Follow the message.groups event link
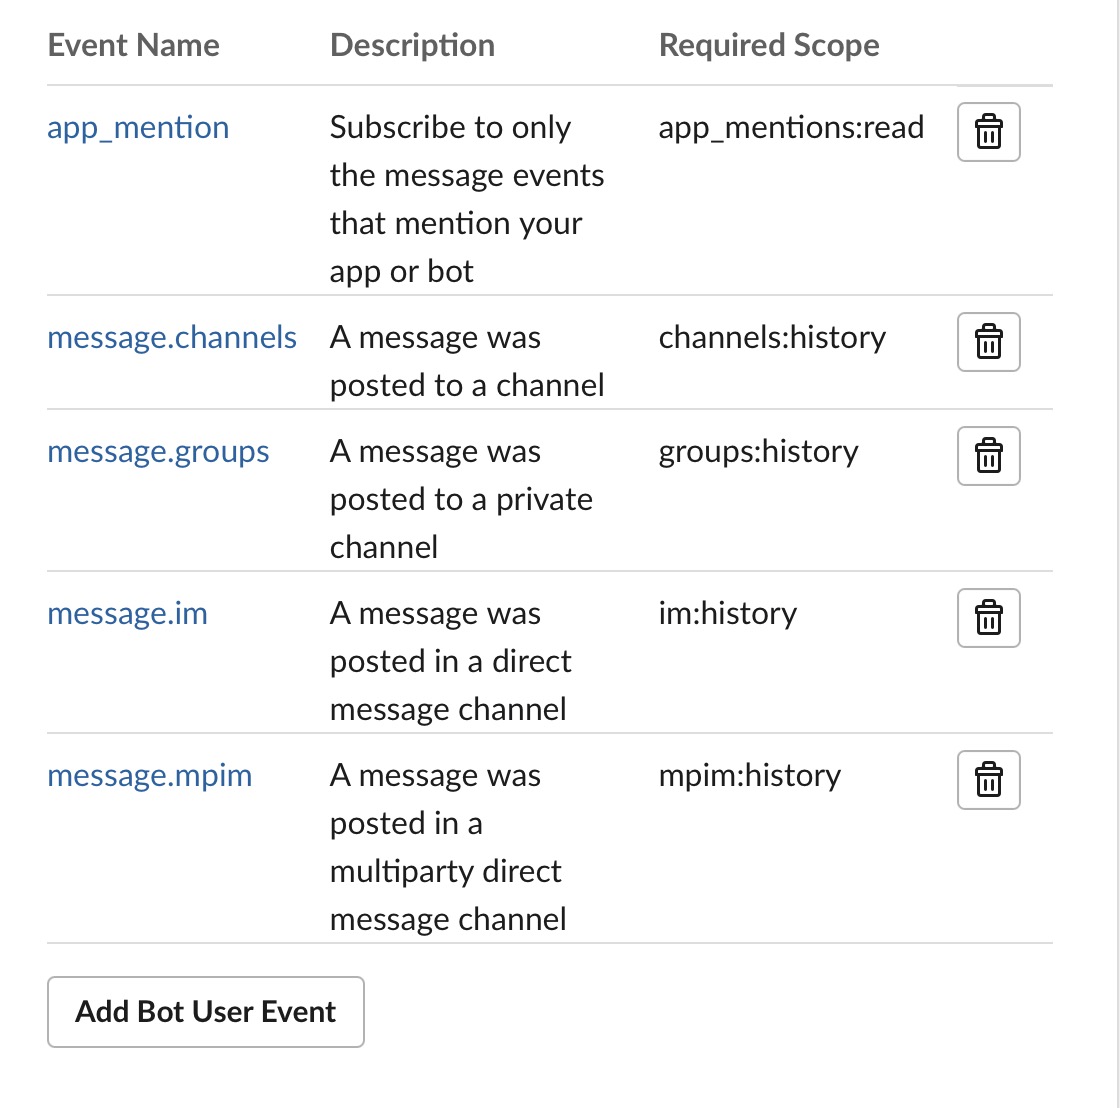This screenshot has width=1120, height=1108. tap(158, 452)
